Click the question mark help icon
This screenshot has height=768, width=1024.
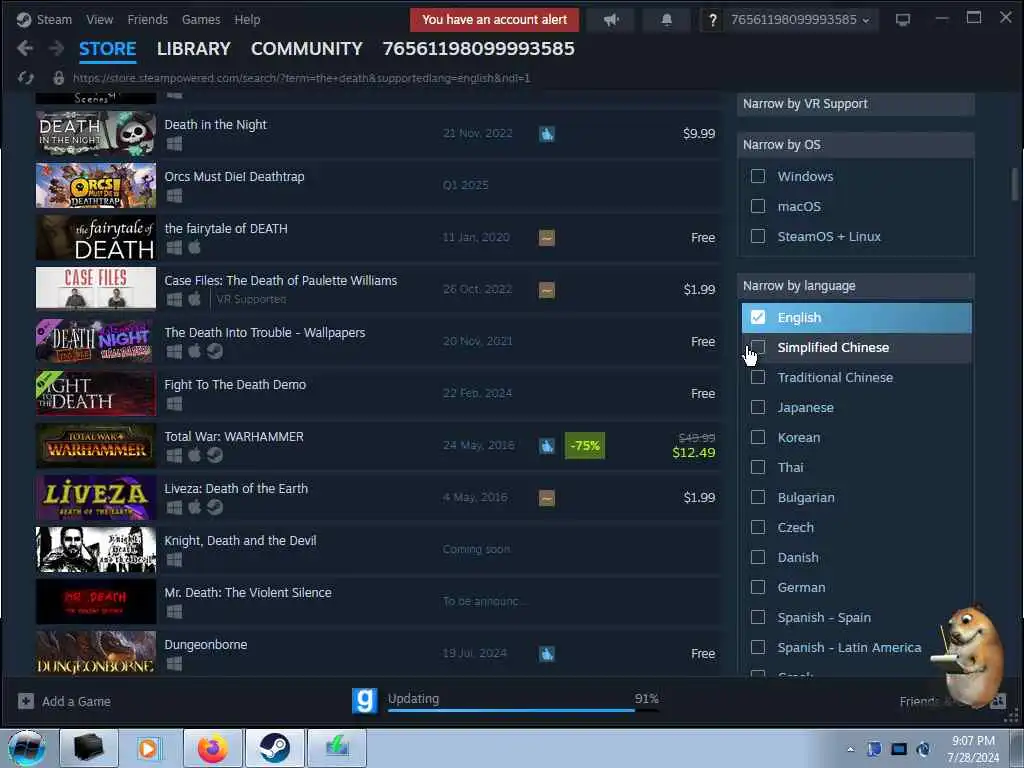712,20
